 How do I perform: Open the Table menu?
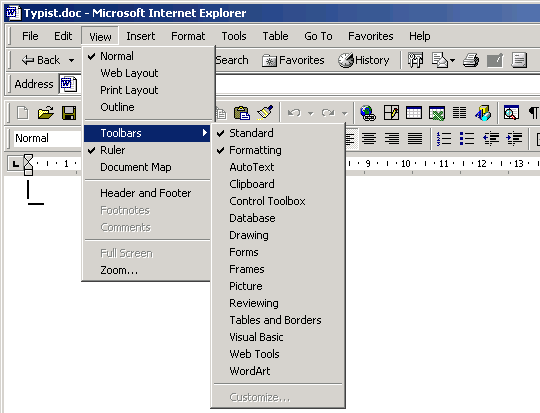[x=276, y=36]
